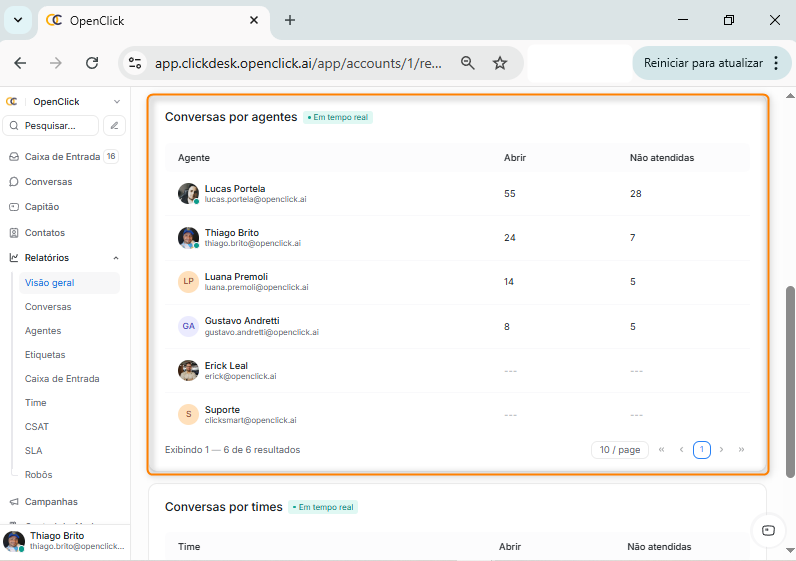Collapse the Relatórios sidebar section
The height and width of the screenshot is (561, 796).
click(x=116, y=258)
